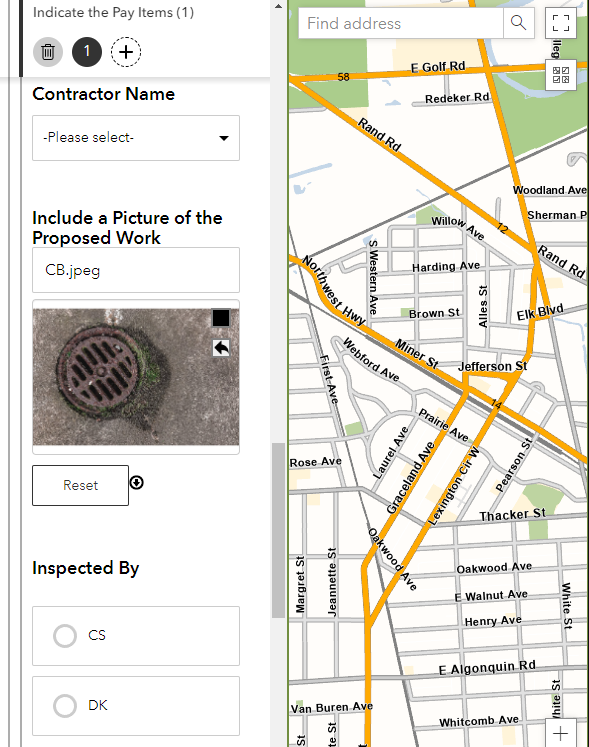Pick the black color swatch on the image

click(x=221, y=318)
